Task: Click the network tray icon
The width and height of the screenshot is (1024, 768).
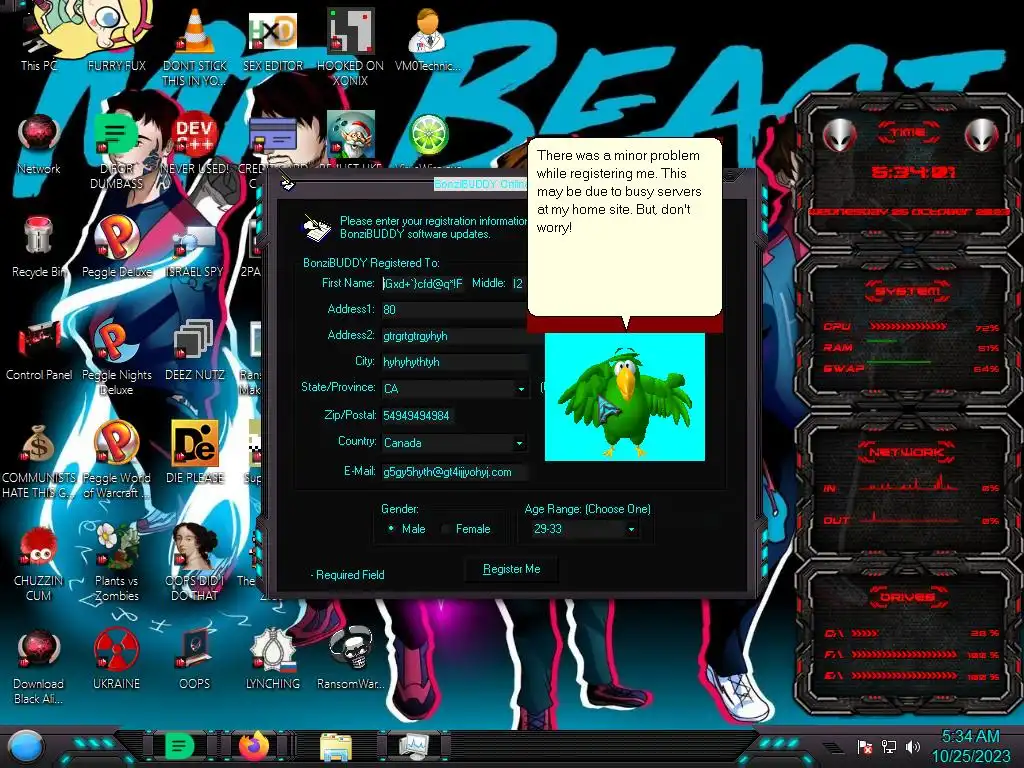Action: click(889, 746)
